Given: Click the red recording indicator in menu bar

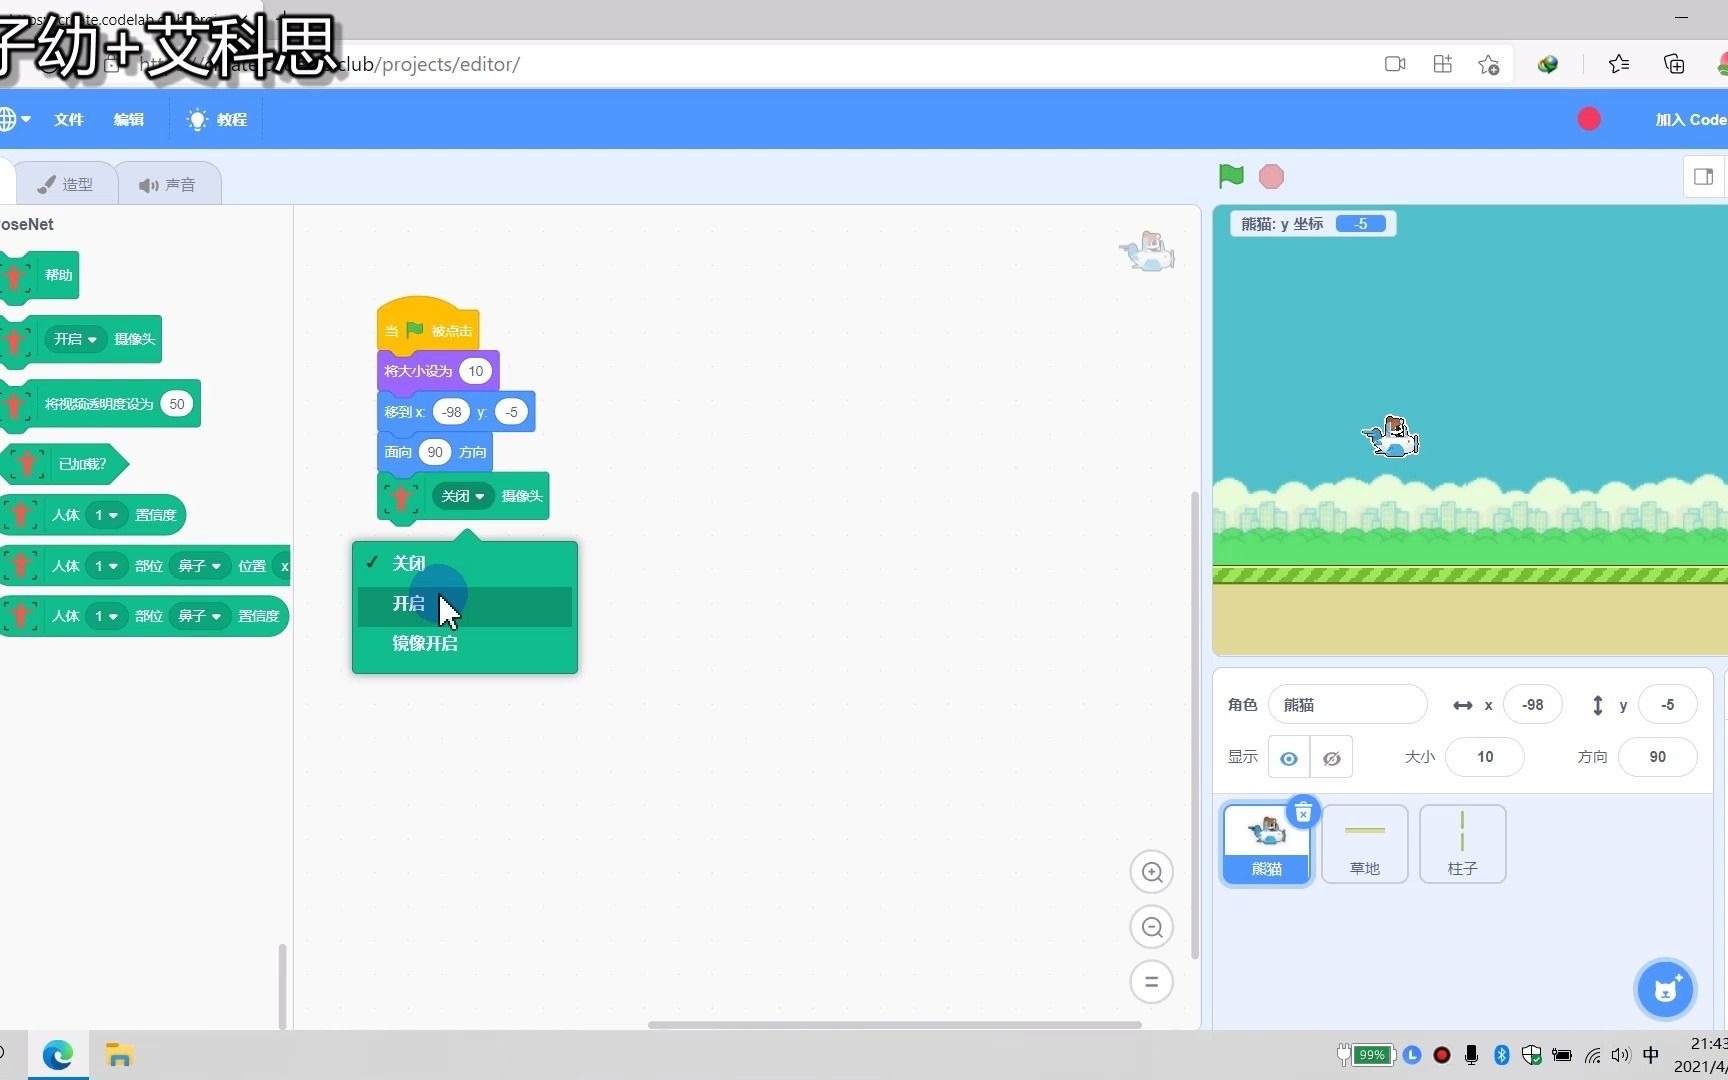Looking at the screenshot, I should point(1589,119).
